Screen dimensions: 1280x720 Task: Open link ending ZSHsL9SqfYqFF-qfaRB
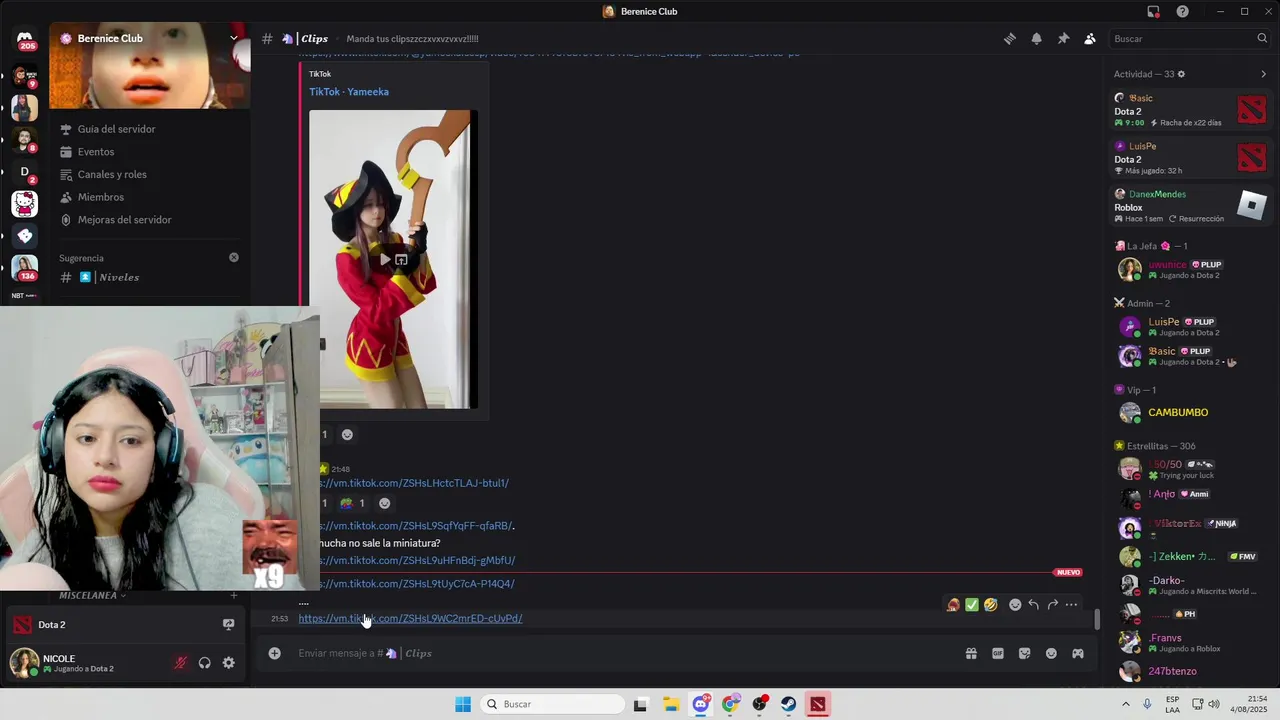[416, 526]
